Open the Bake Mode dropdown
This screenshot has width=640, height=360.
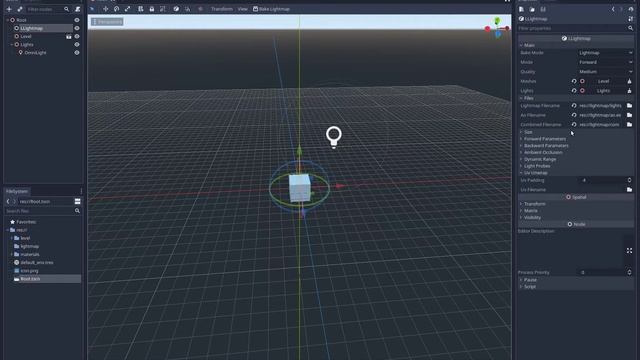coord(605,53)
